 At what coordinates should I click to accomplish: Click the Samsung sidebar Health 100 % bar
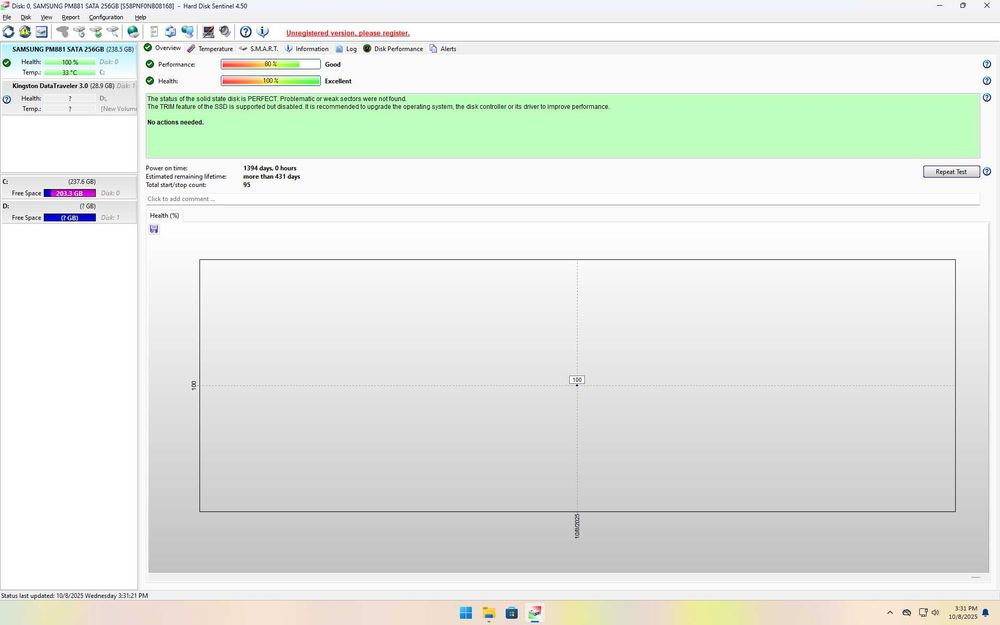[70, 62]
